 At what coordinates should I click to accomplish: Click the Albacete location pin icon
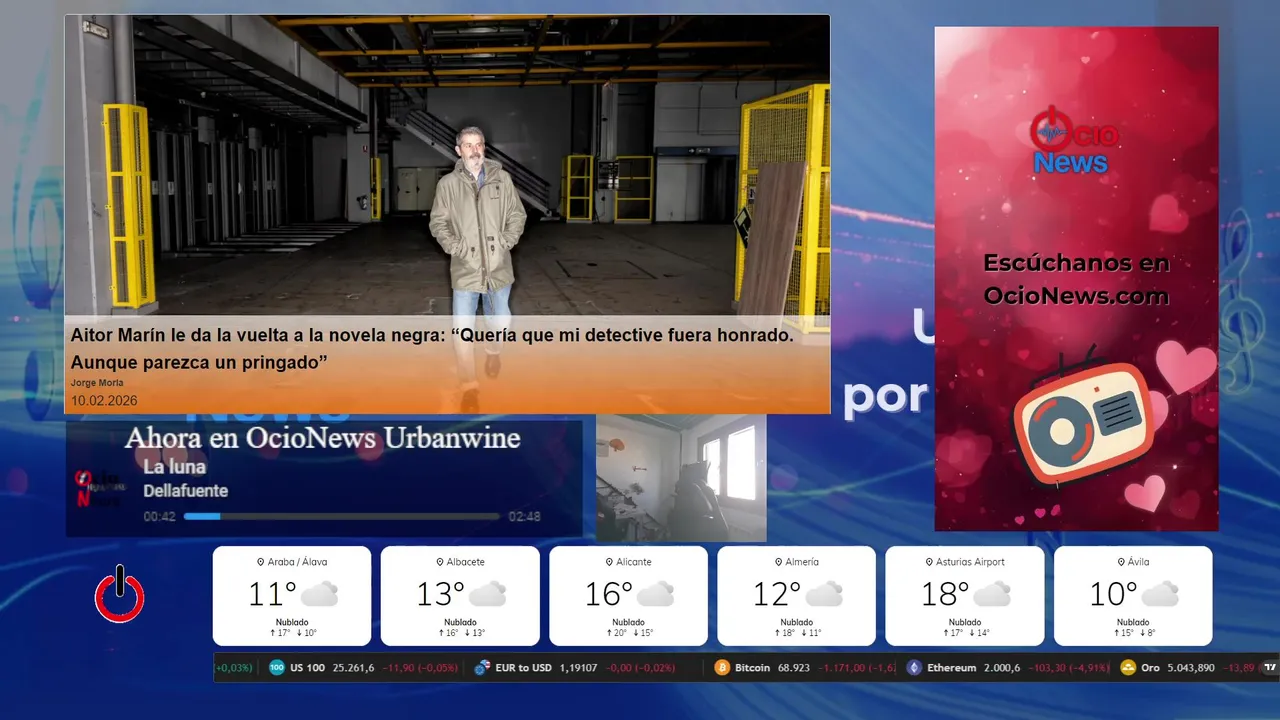click(440, 562)
